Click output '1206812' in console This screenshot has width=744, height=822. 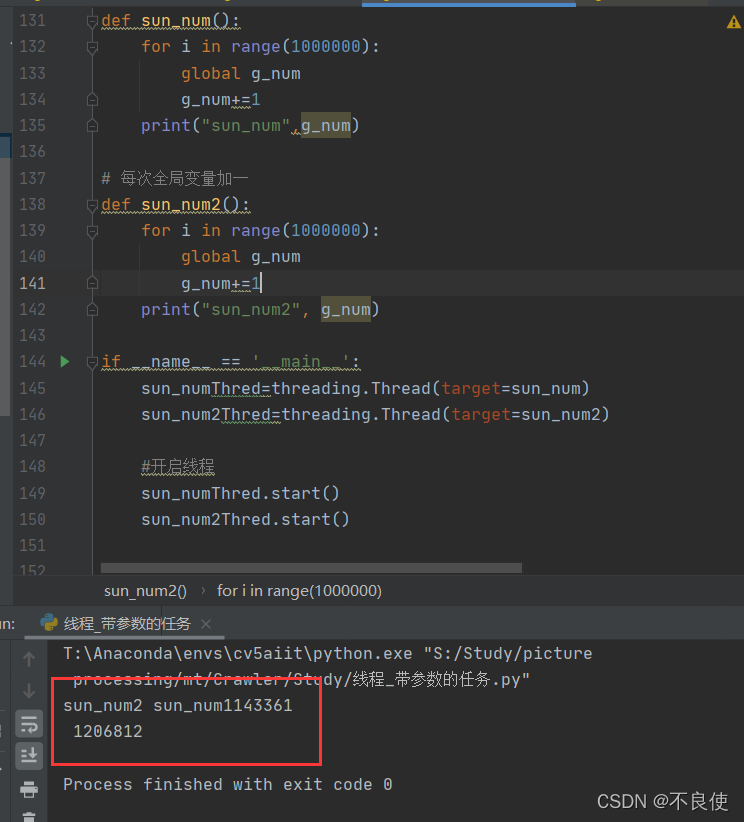pos(107,732)
